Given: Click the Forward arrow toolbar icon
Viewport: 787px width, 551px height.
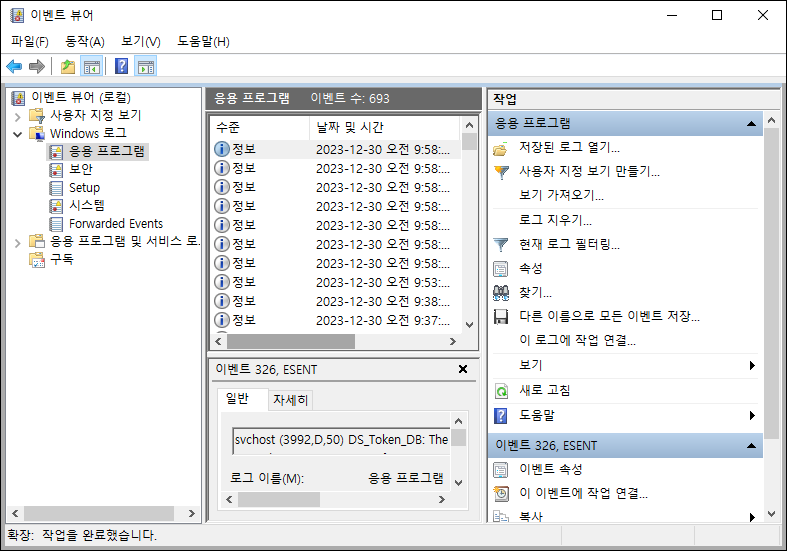Looking at the screenshot, I should (x=37, y=66).
